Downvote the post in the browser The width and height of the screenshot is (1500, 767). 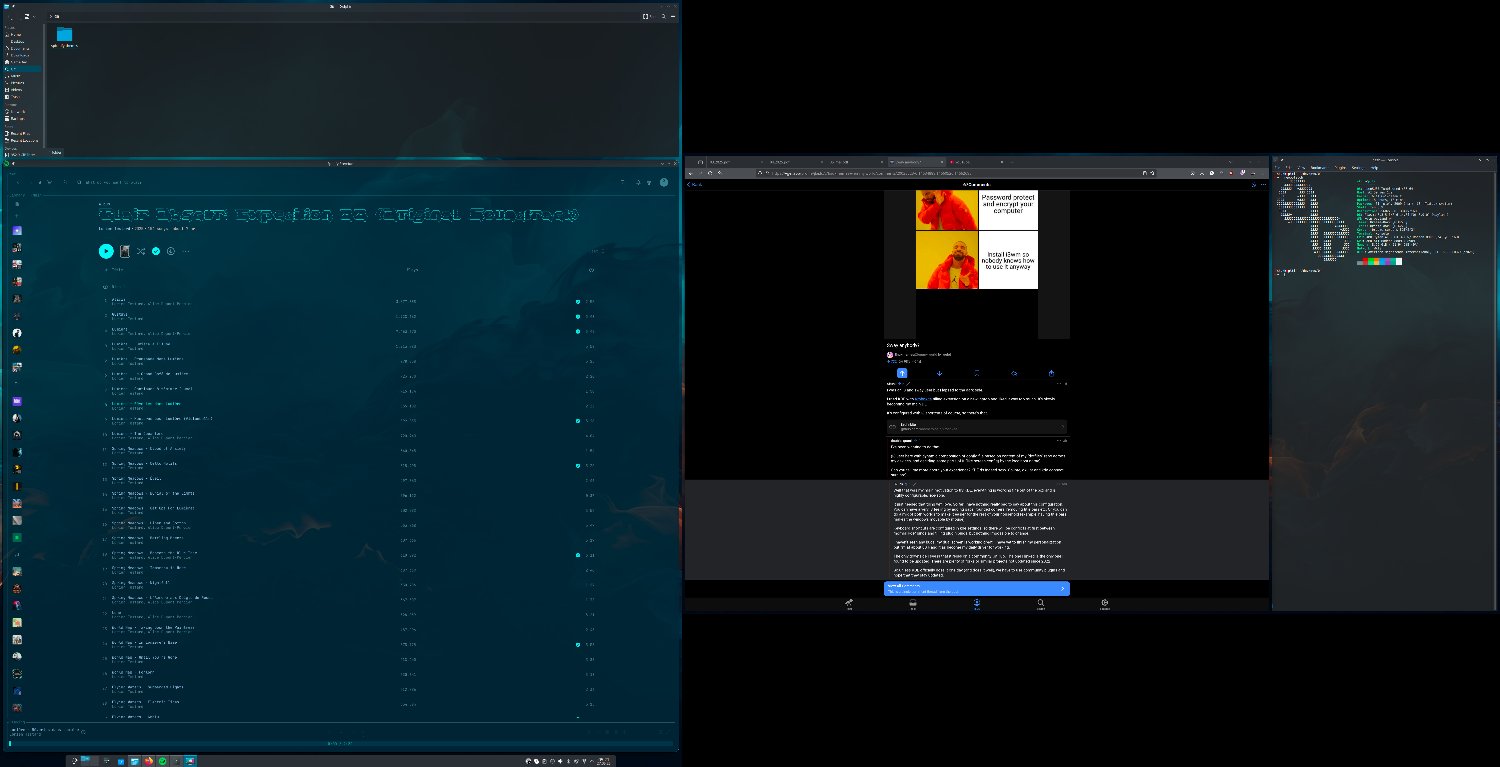point(939,373)
